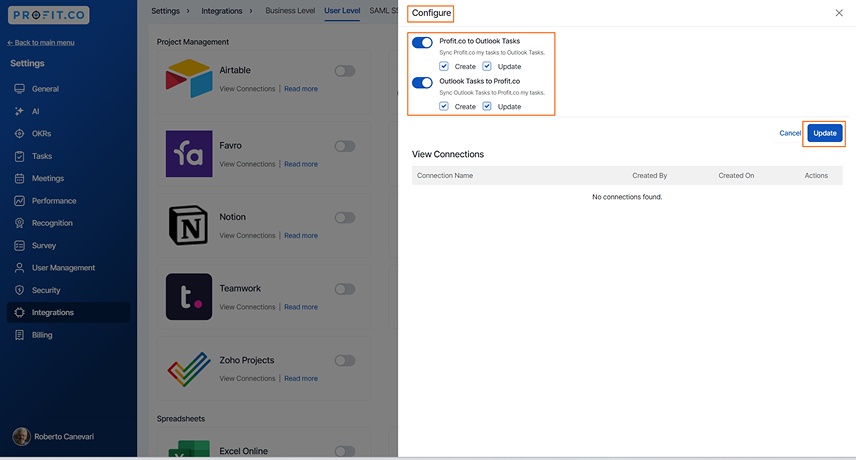Screen dimensions: 856x460
Task: Close the Configure panel with X
Action: (x=839, y=13)
